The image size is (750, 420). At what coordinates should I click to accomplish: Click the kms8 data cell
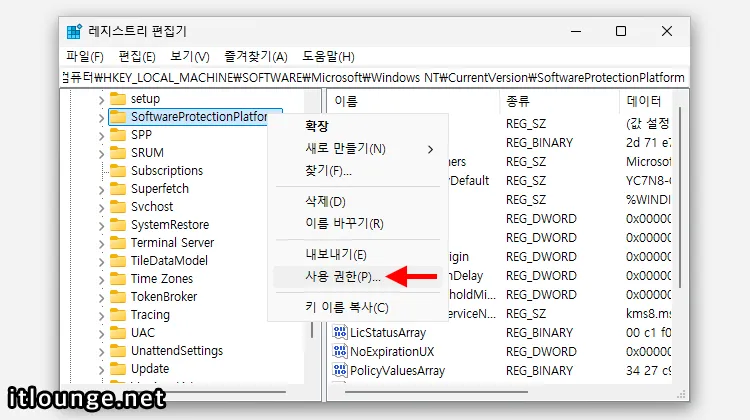point(649,313)
